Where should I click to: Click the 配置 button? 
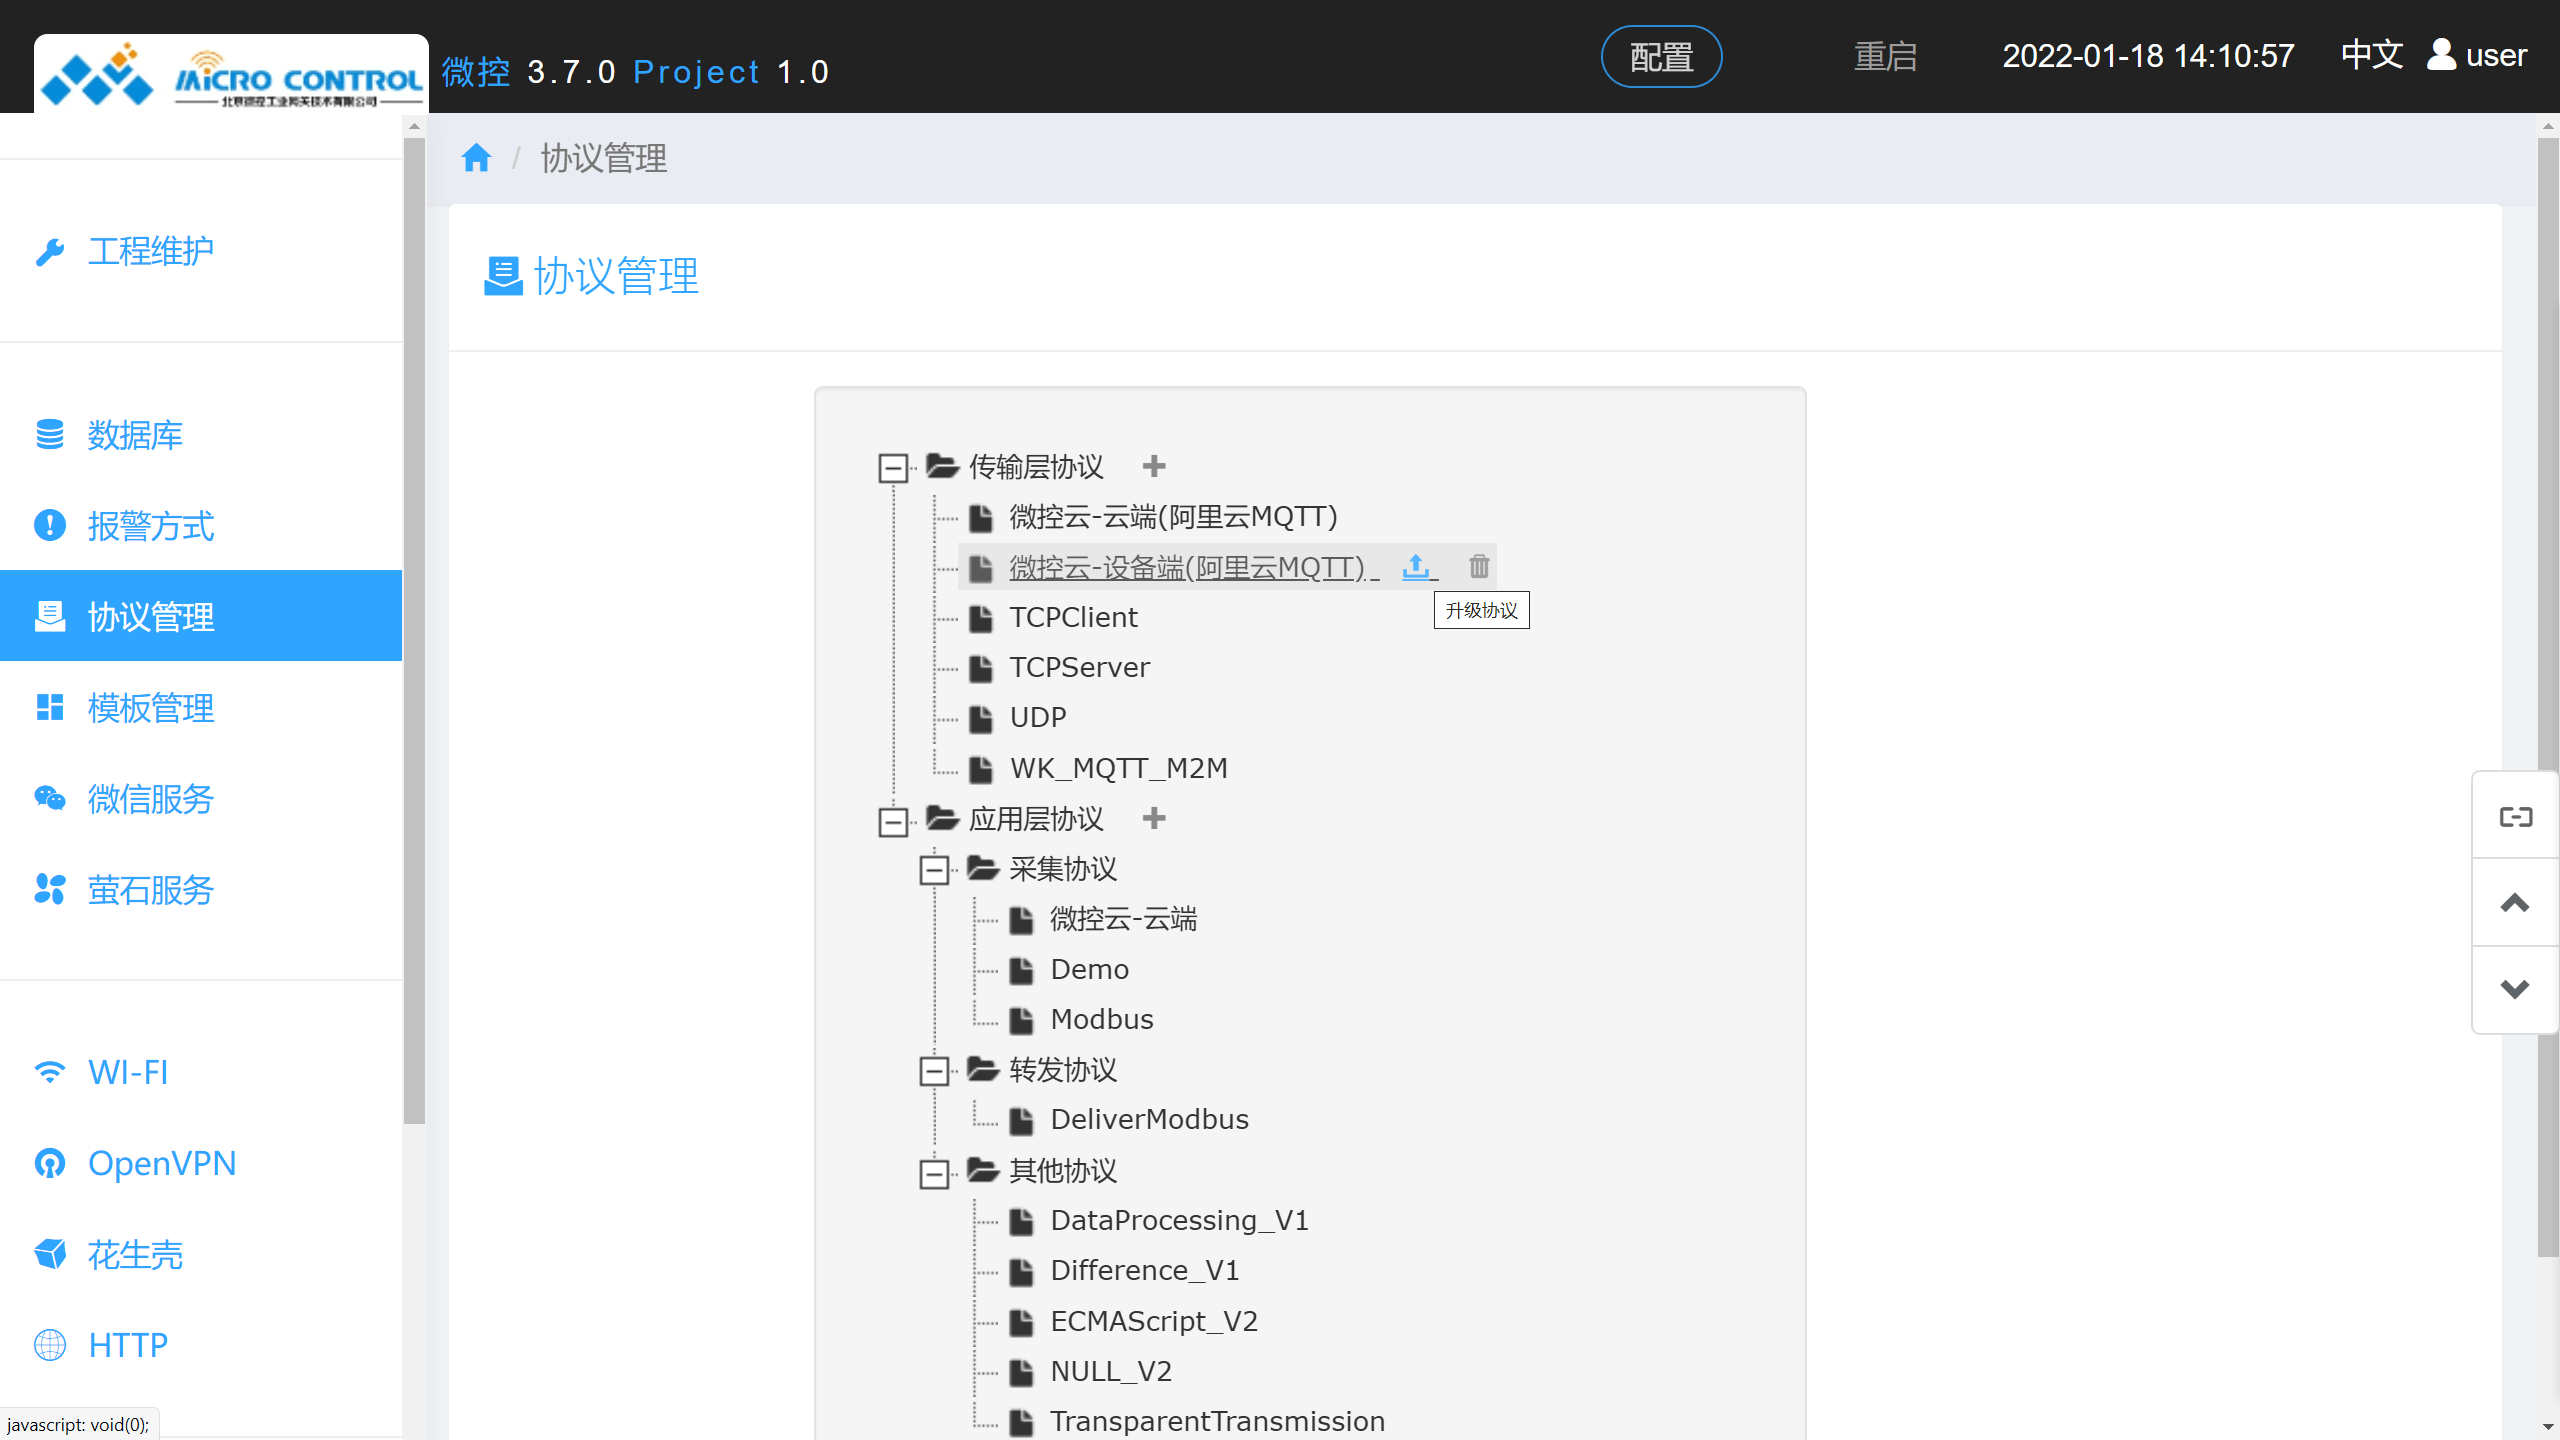coord(1660,56)
